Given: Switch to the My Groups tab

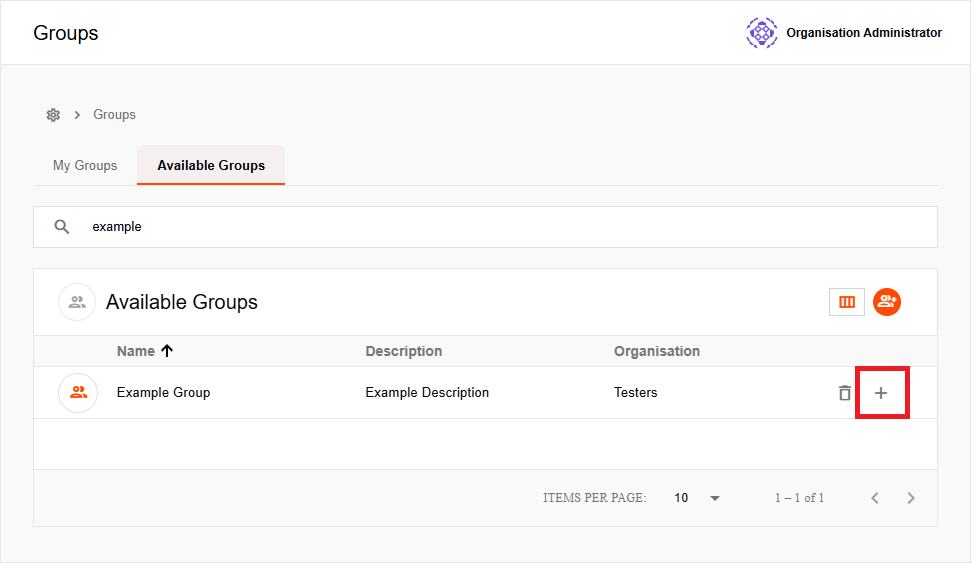Looking at the screenshot, I should click(85, 165).
